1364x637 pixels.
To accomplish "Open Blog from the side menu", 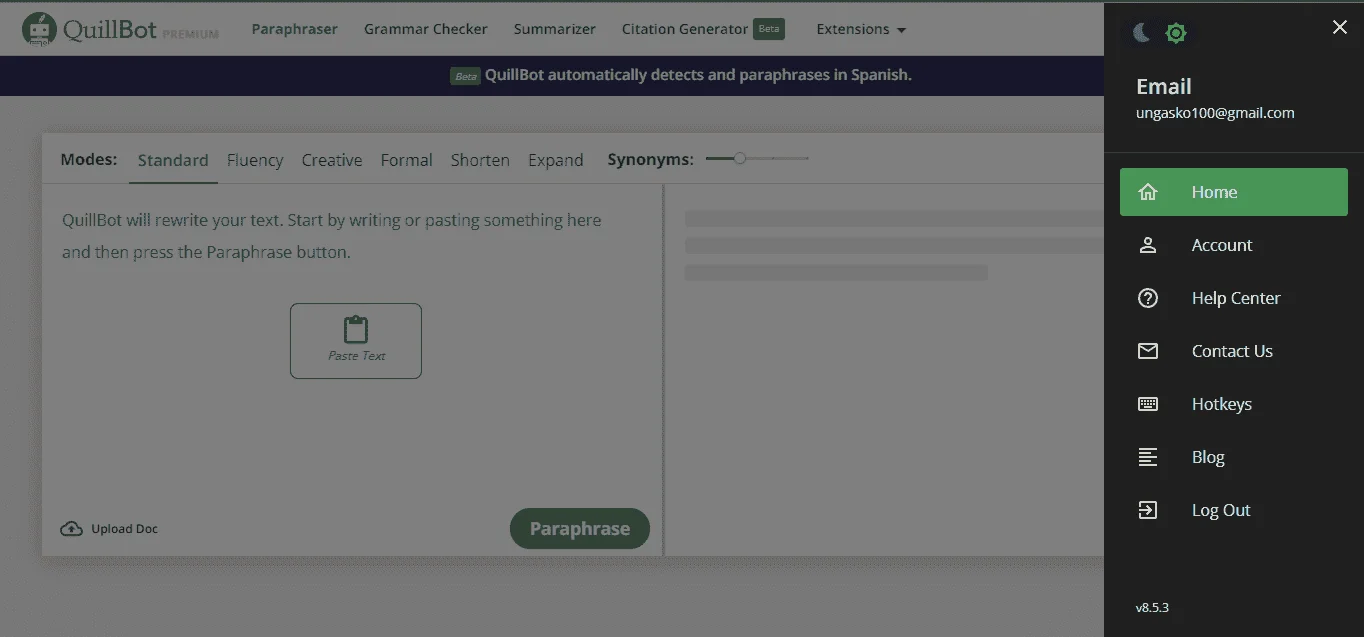I will click(1234, 457).
